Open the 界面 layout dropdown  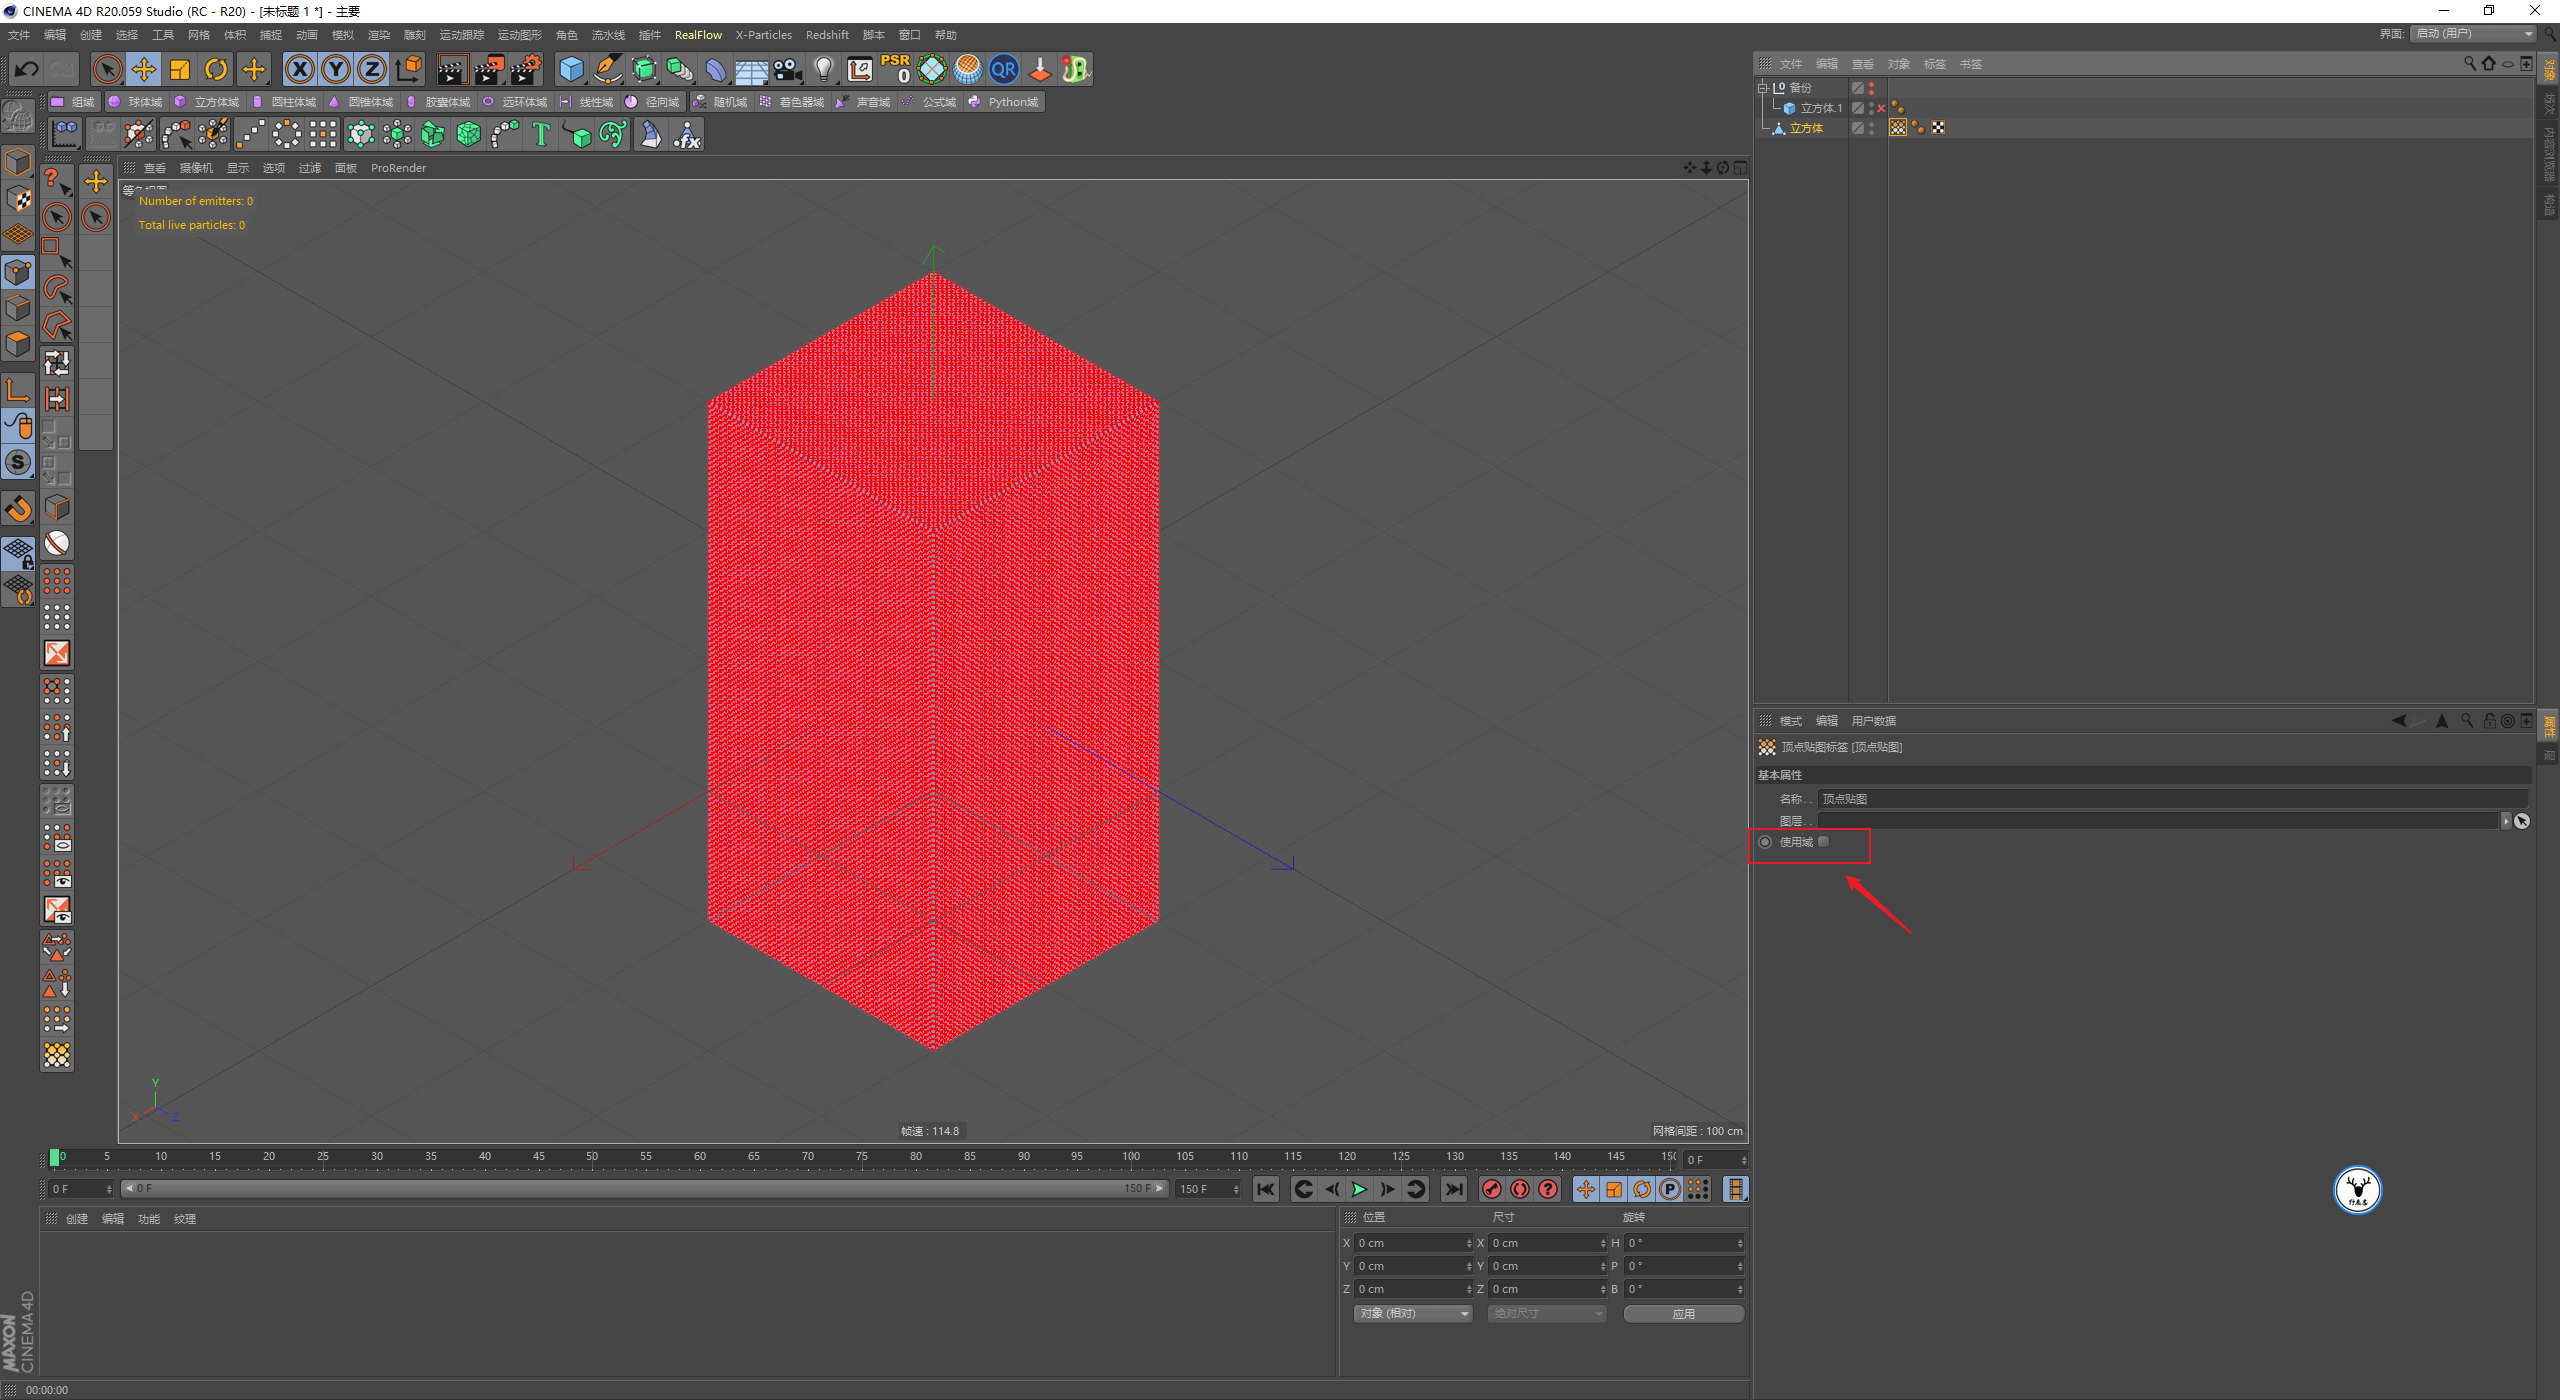click(2473, 34)
